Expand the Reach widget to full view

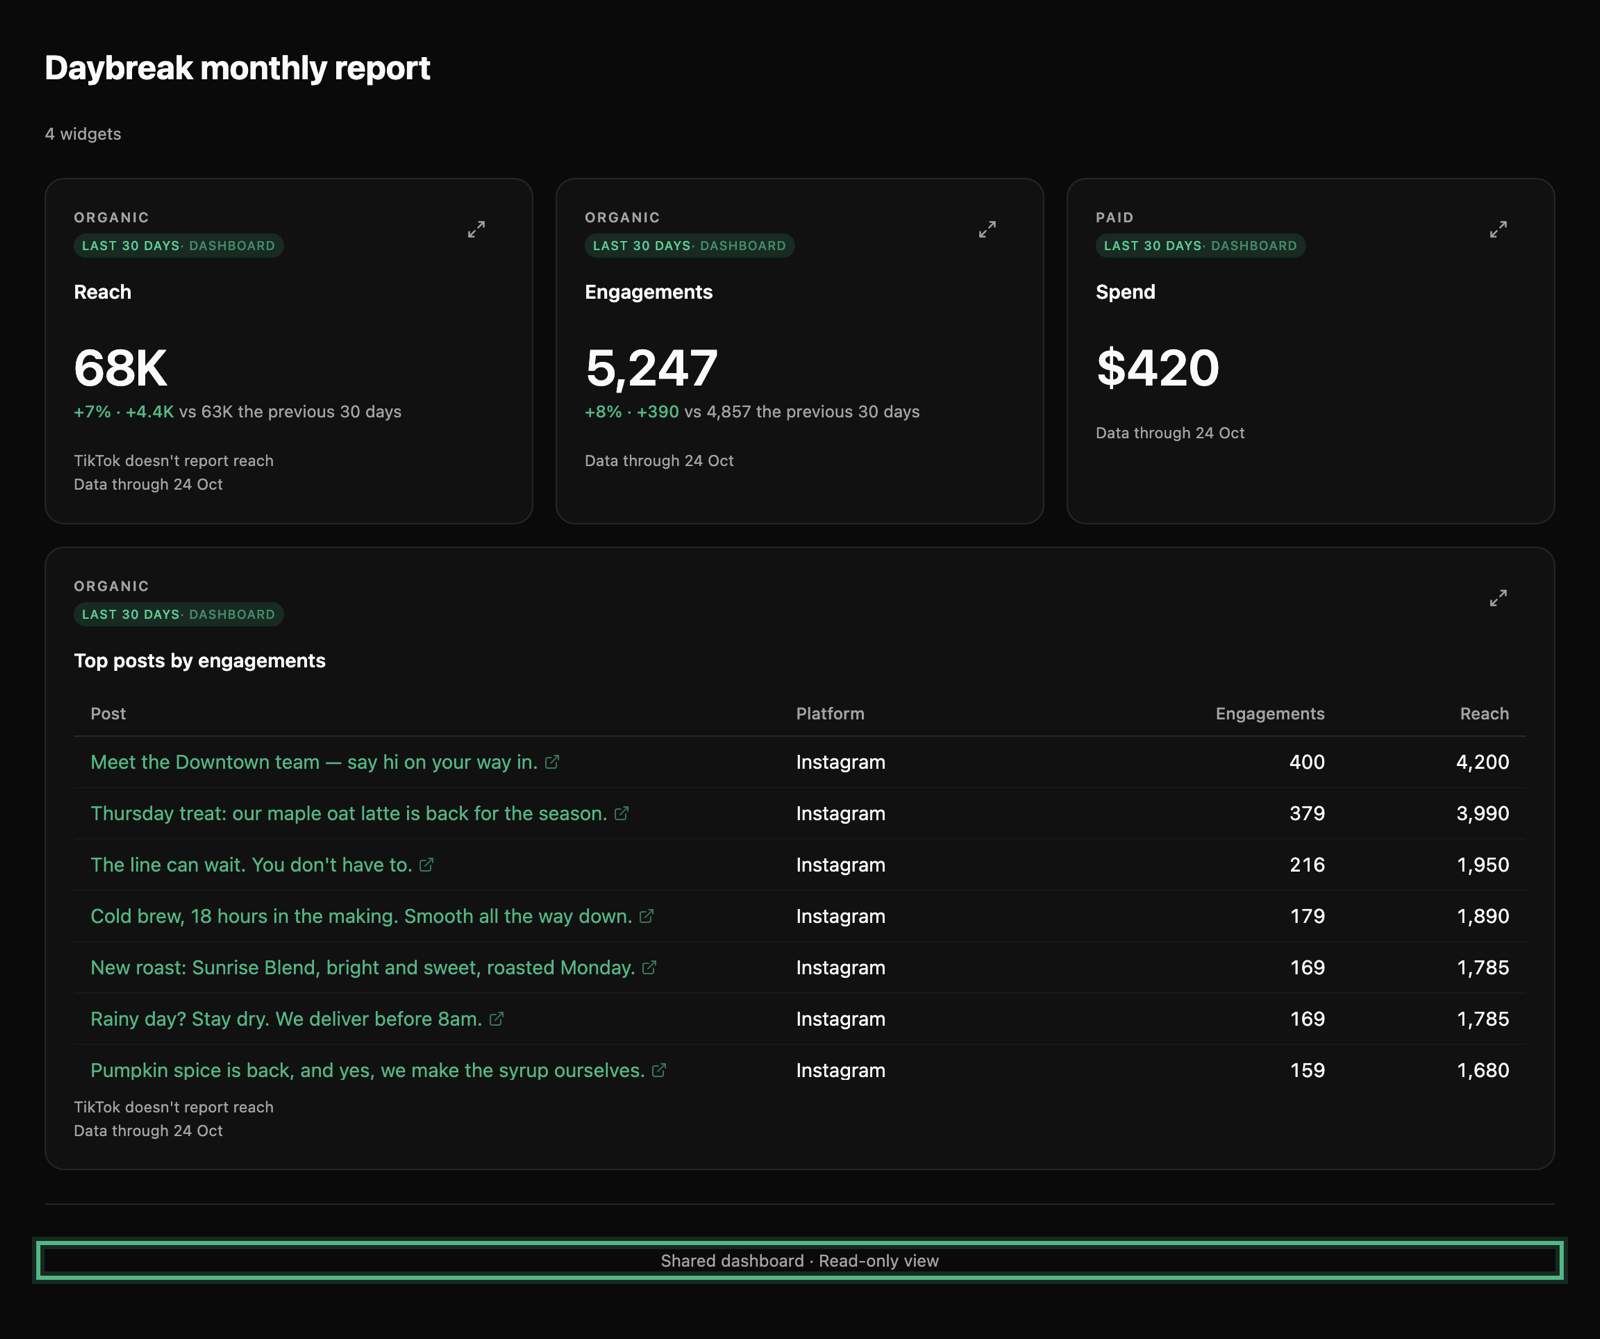(x=476, y=229)
